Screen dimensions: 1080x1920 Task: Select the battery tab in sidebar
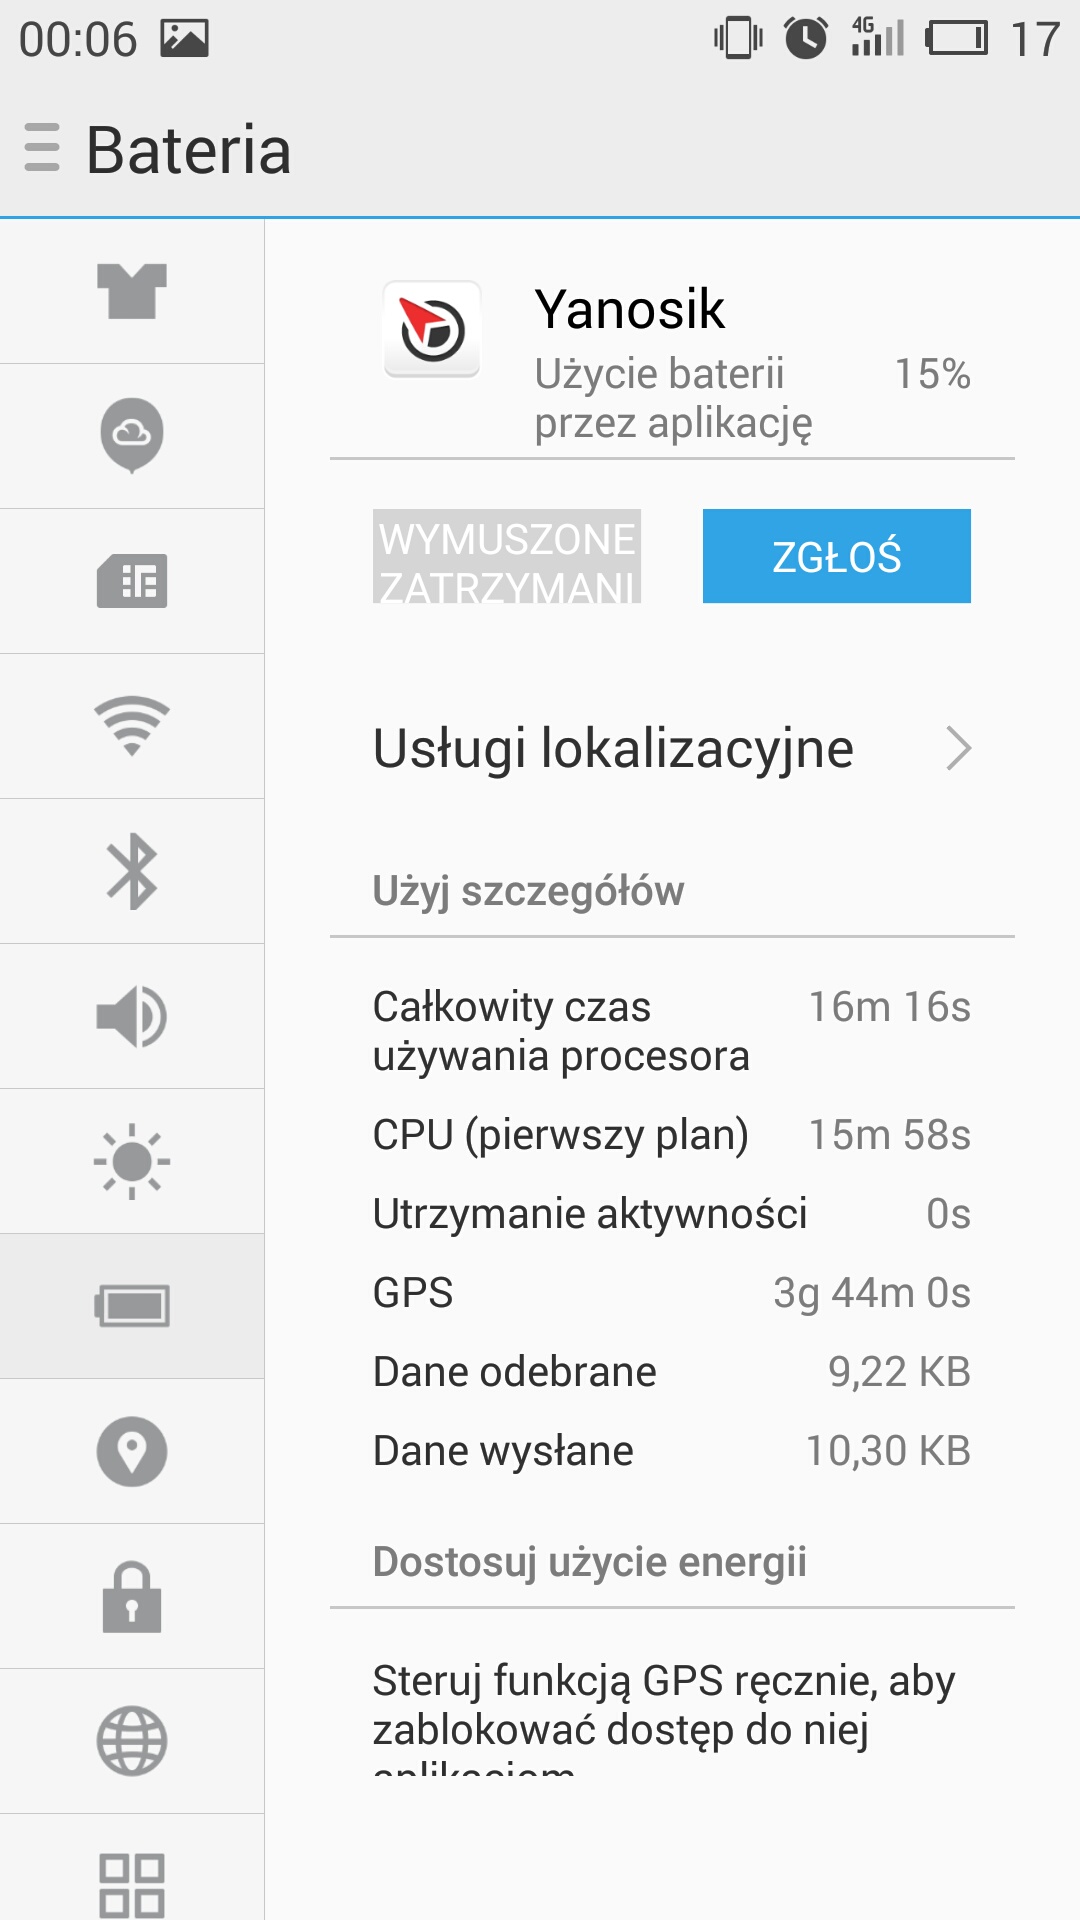tap(132, 1306)
